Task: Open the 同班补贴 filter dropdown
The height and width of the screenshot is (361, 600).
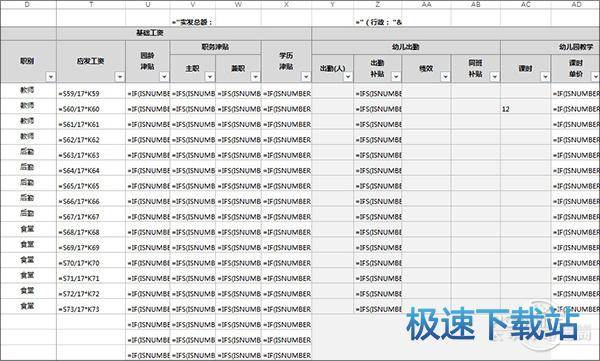Action: 494,77
